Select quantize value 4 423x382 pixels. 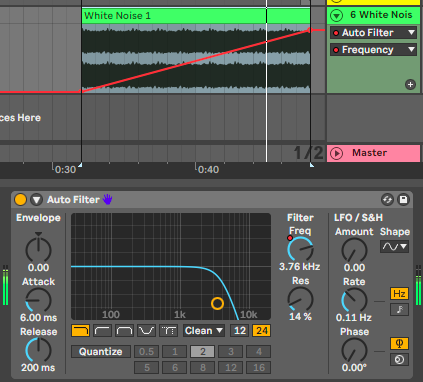[x=259, y=352]
